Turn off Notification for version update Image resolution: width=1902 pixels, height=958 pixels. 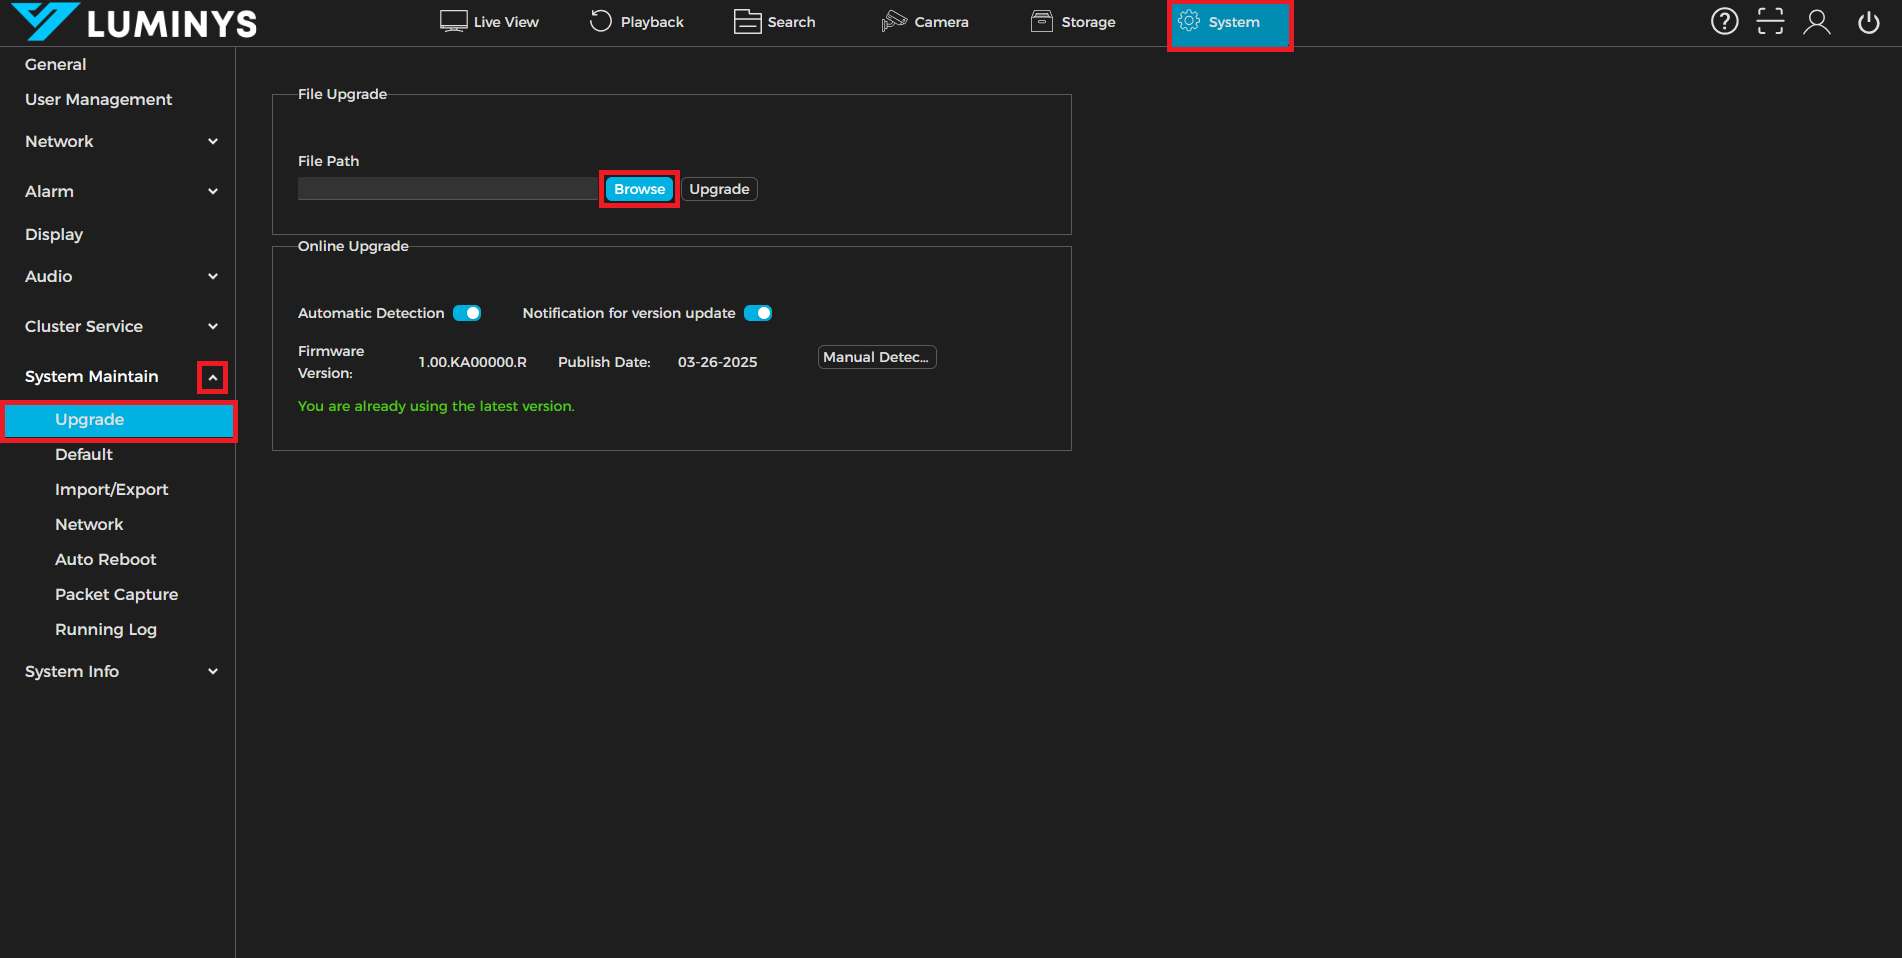[x=758, y=313]
